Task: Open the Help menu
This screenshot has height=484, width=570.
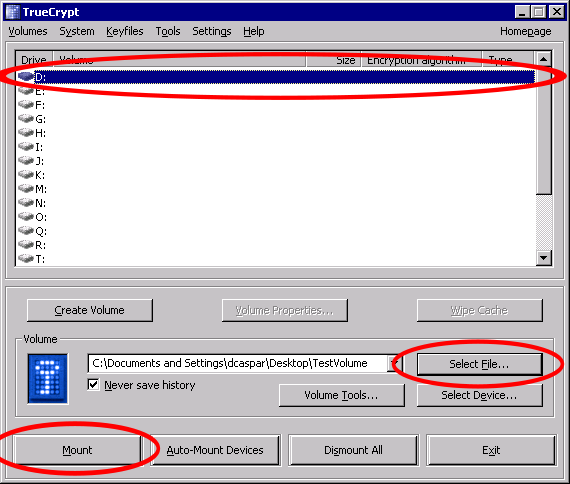Action: [254, 31]
